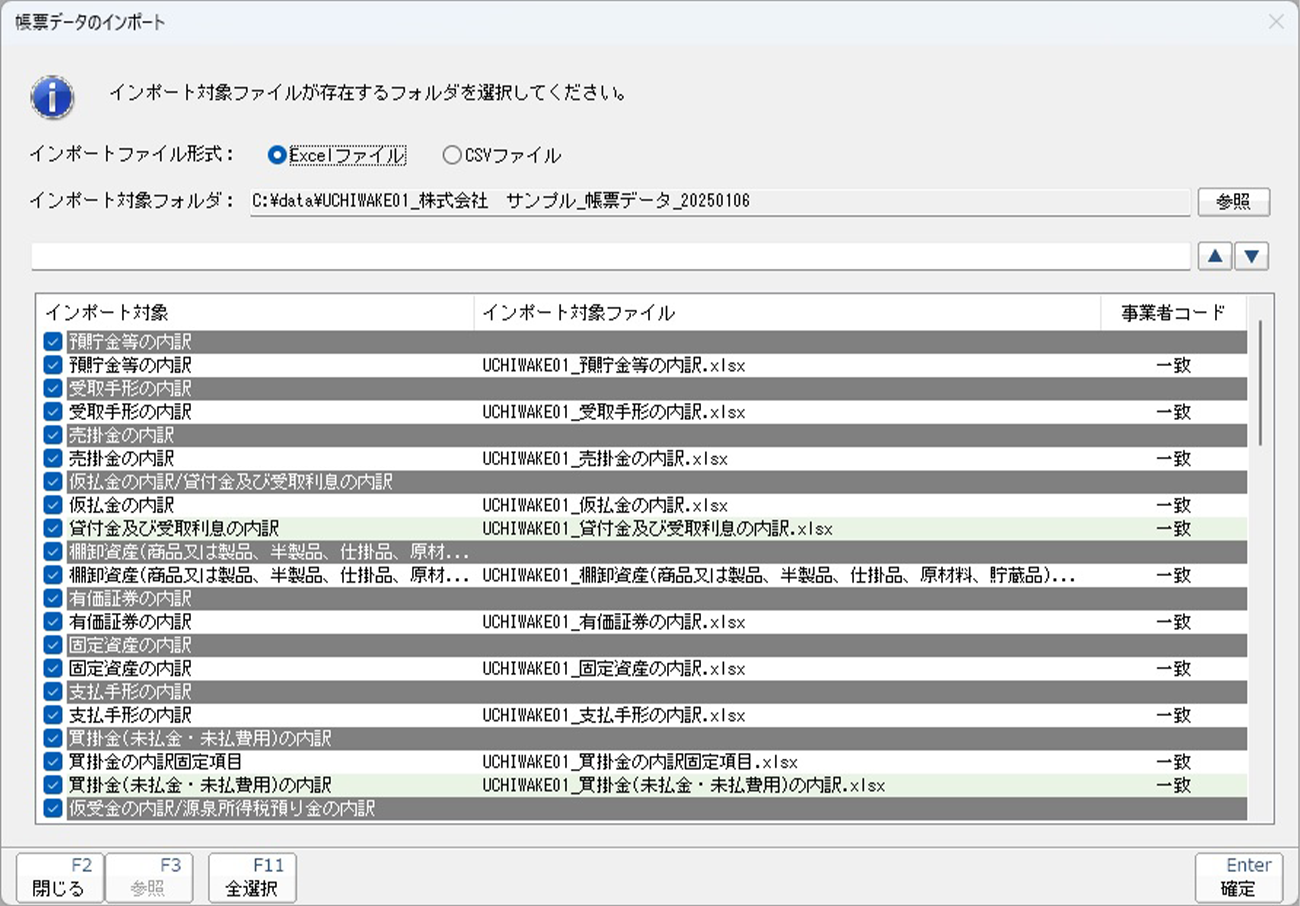Select the Excelファイル radio button
Viewport: 1300px width, 906px height.
(277, 155)
